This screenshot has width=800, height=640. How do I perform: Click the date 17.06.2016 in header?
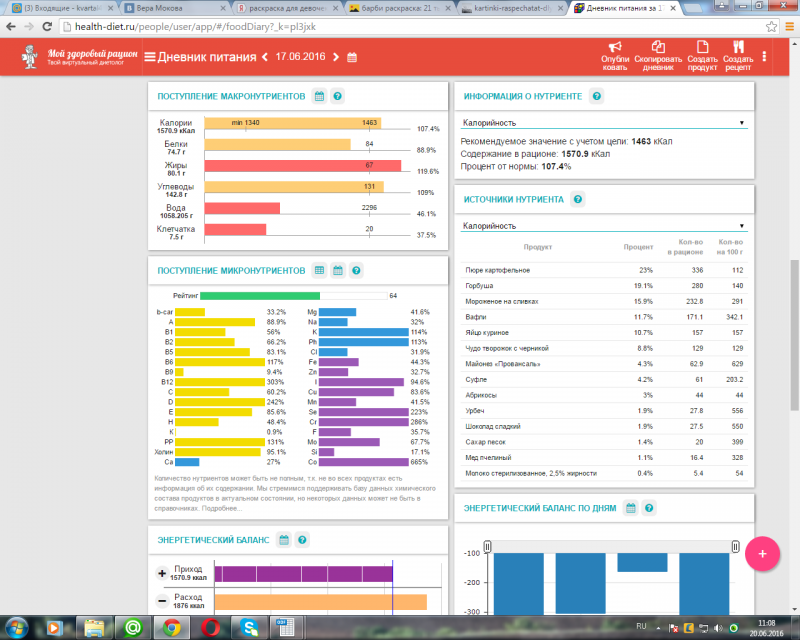pos(300,57)
